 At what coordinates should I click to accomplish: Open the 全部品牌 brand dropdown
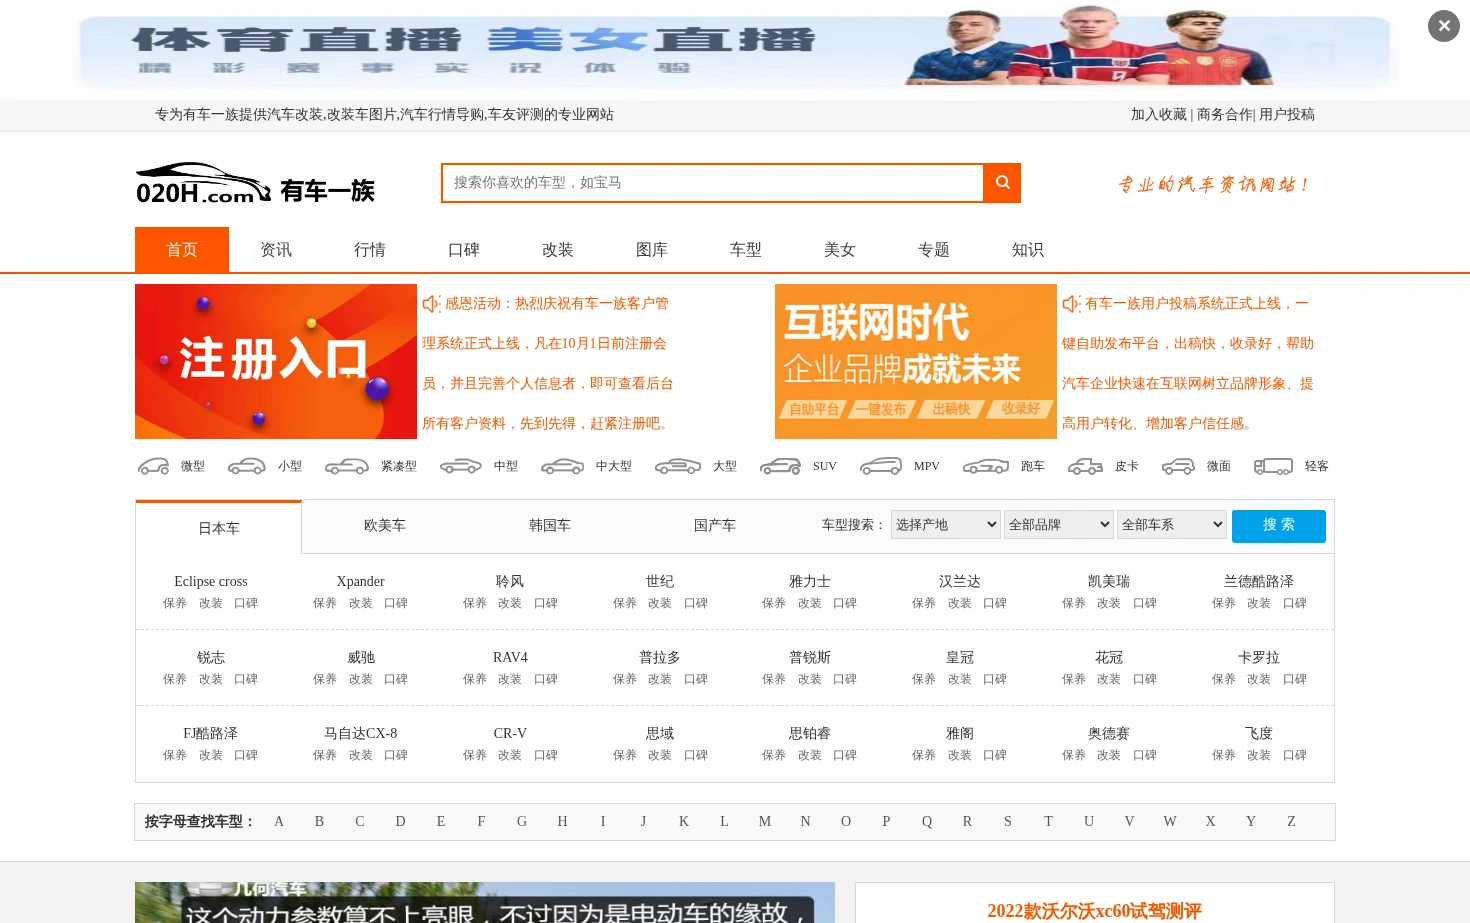point(1059,524)
